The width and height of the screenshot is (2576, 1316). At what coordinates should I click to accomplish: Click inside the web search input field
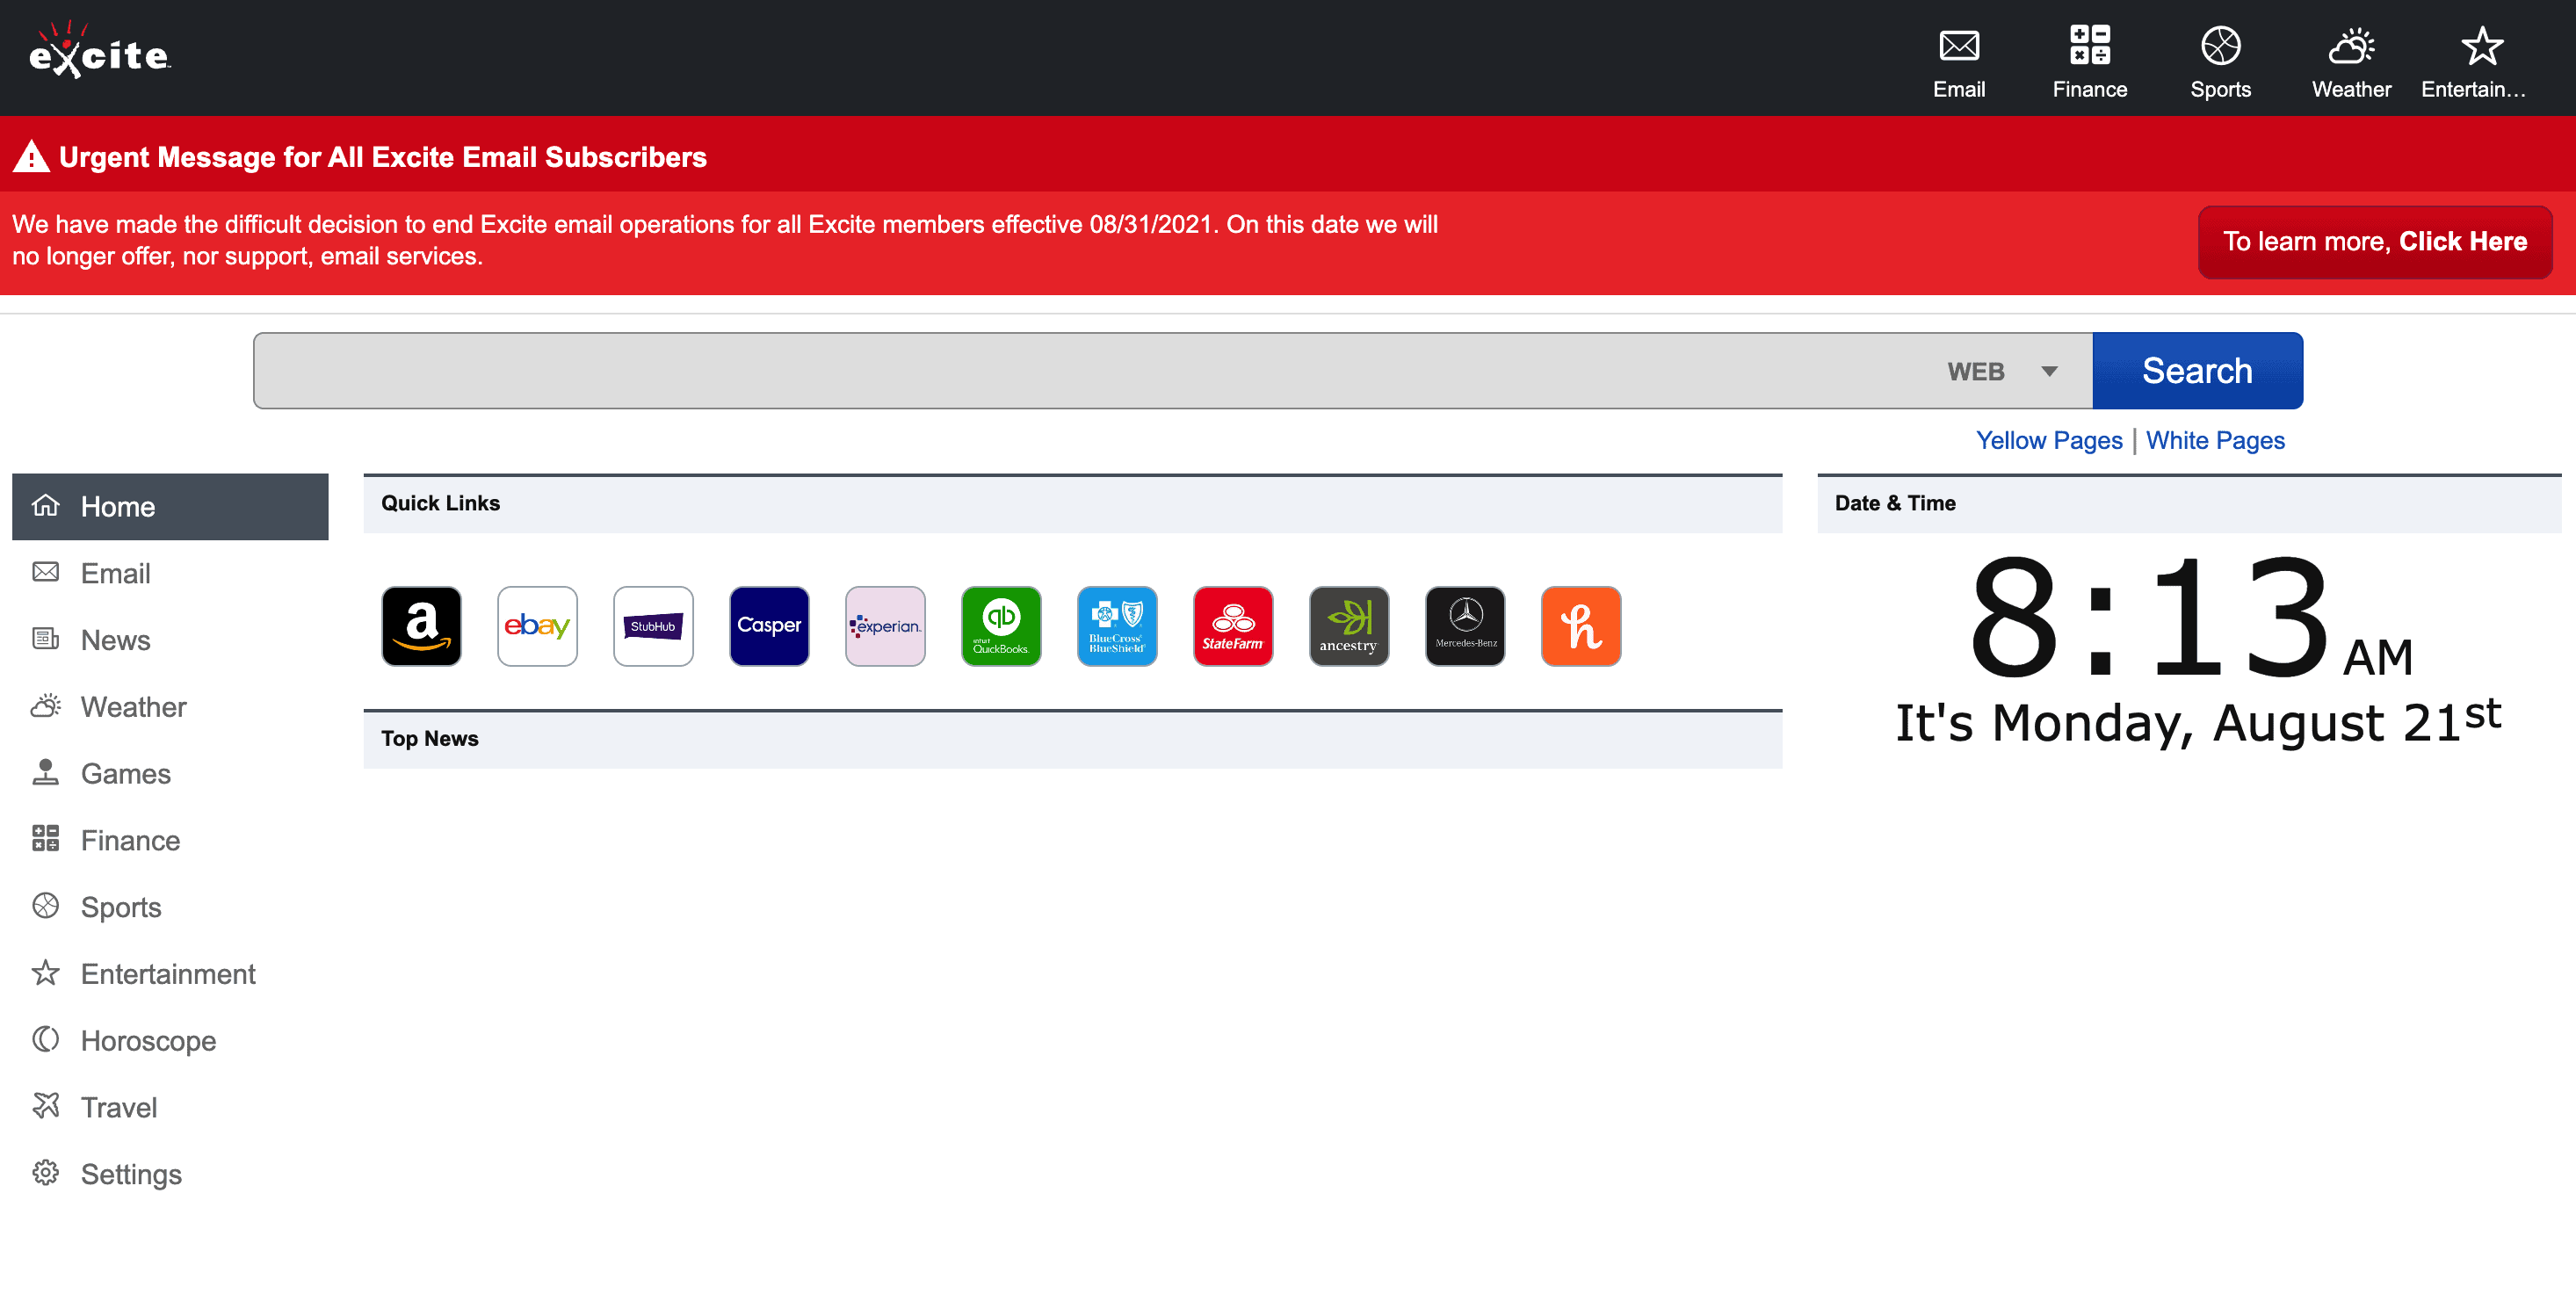[1090, 371]
